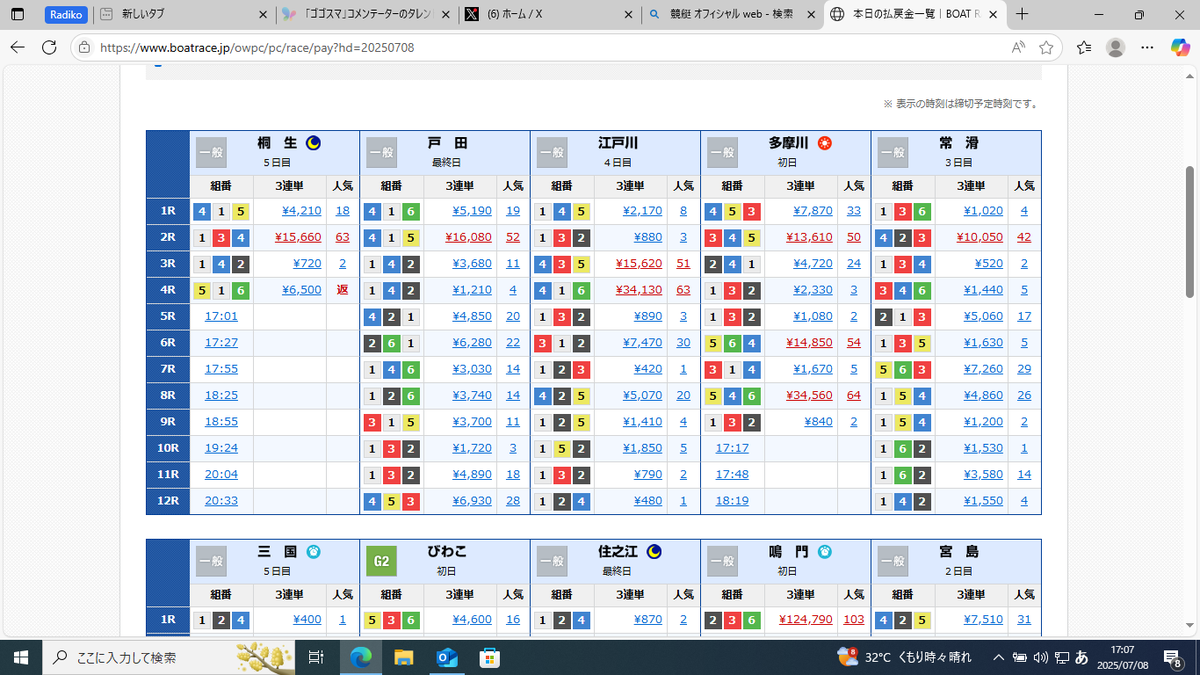Screen dimensions: 1200x675
Task: Switch to the ゴゴスマ コメンテーター tab
Action: [366, 15]
